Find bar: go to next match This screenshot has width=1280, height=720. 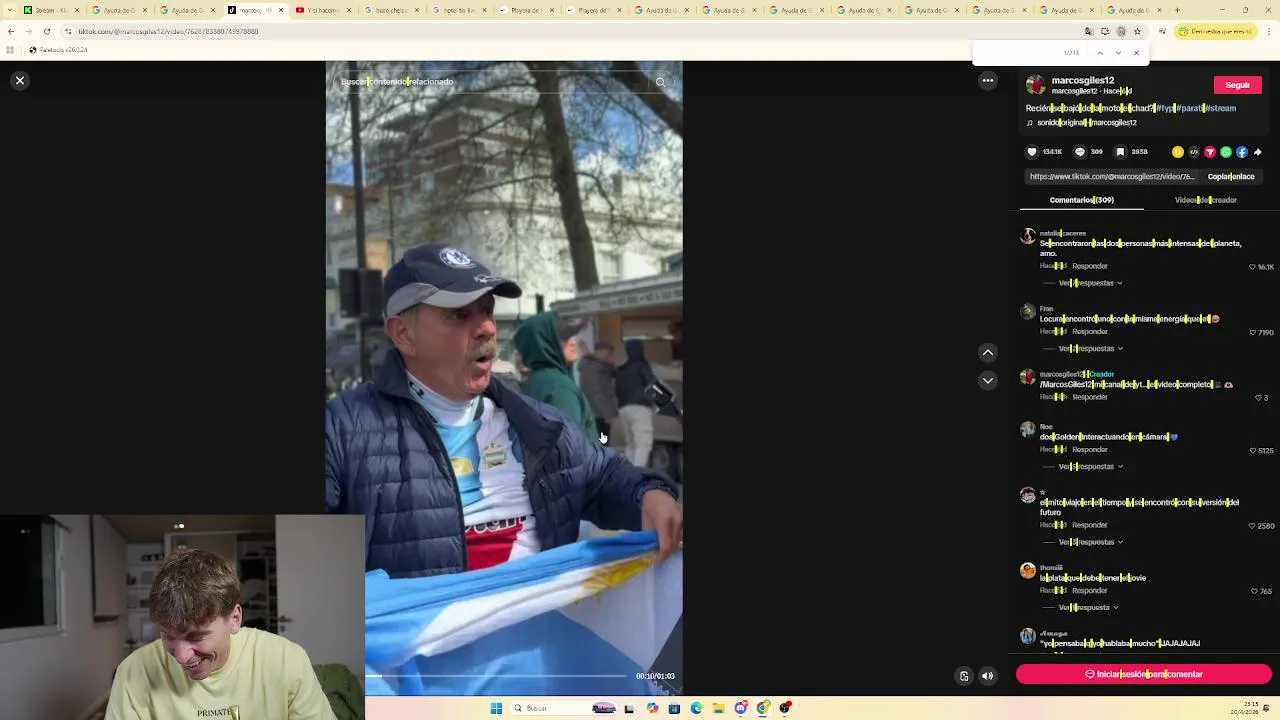[1118, 53]
